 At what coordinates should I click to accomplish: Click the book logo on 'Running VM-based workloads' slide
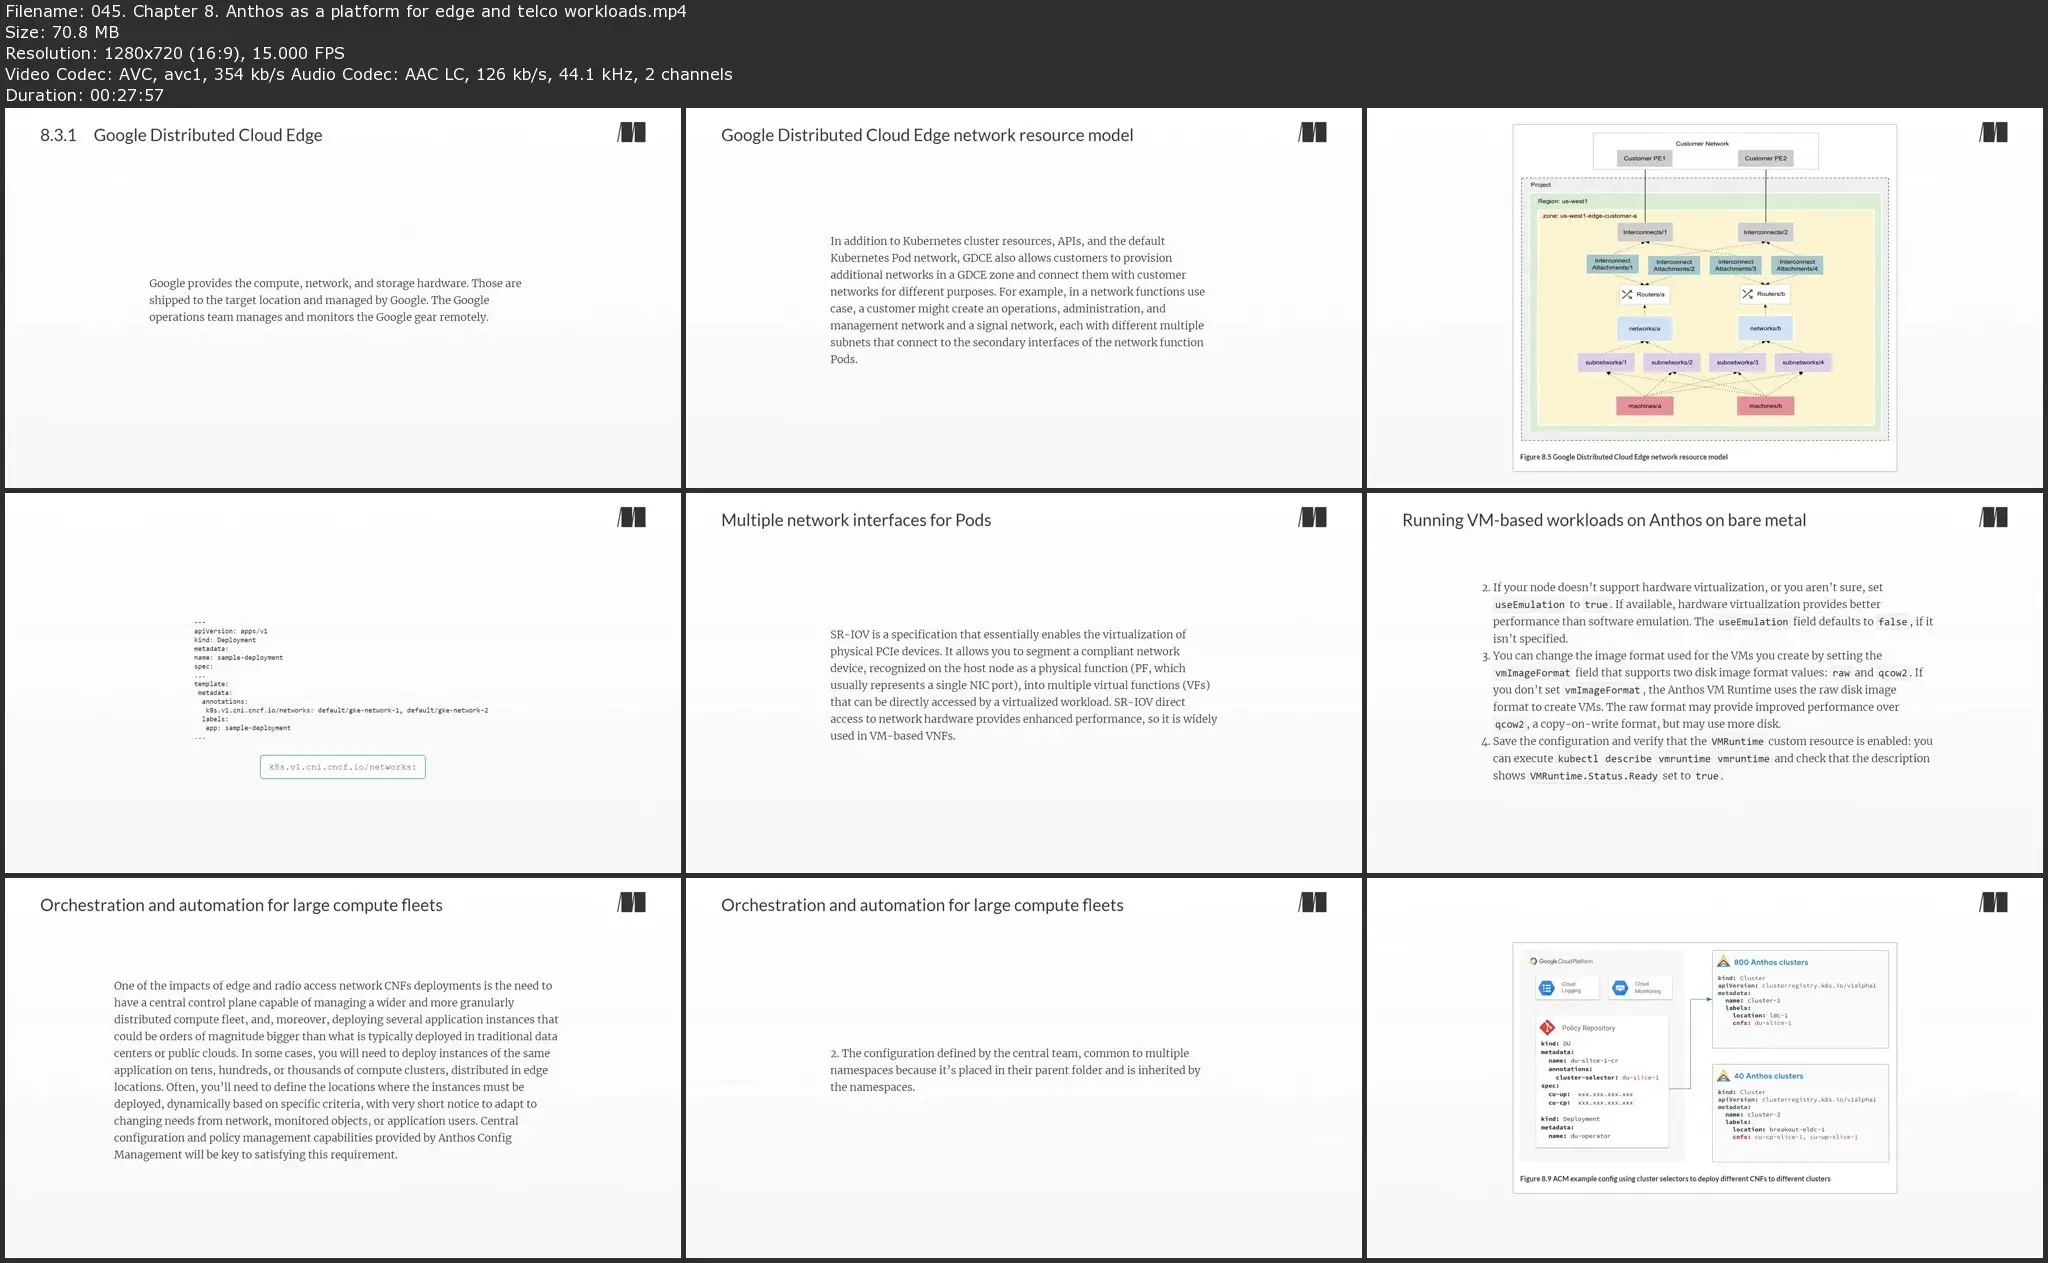pos(1994,518)
